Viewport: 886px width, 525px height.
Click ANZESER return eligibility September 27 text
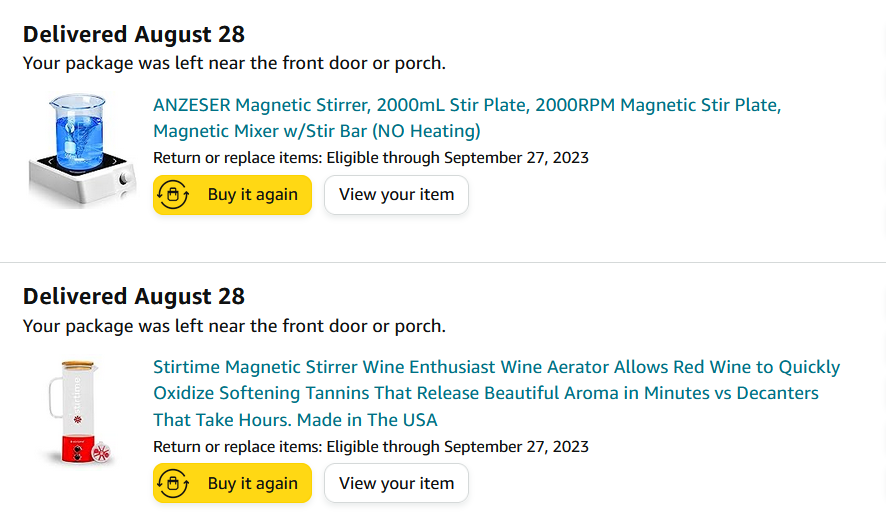pos(371,158)
